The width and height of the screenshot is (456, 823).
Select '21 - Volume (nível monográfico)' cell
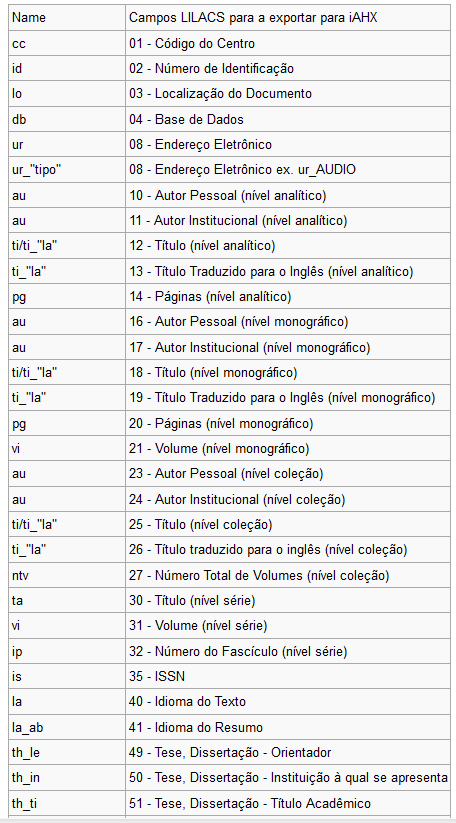click(x=288, y=449)
